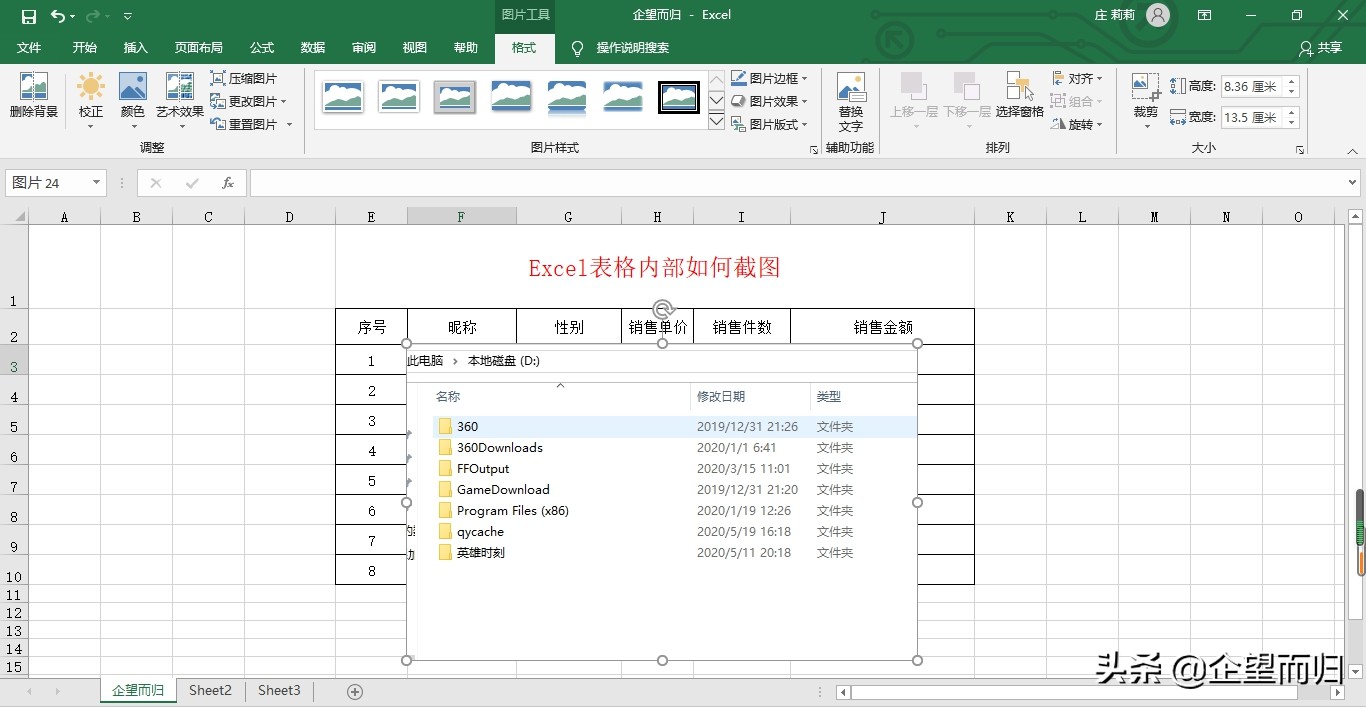Click the 序号 header cell
1366x707 pixels.
372,327
